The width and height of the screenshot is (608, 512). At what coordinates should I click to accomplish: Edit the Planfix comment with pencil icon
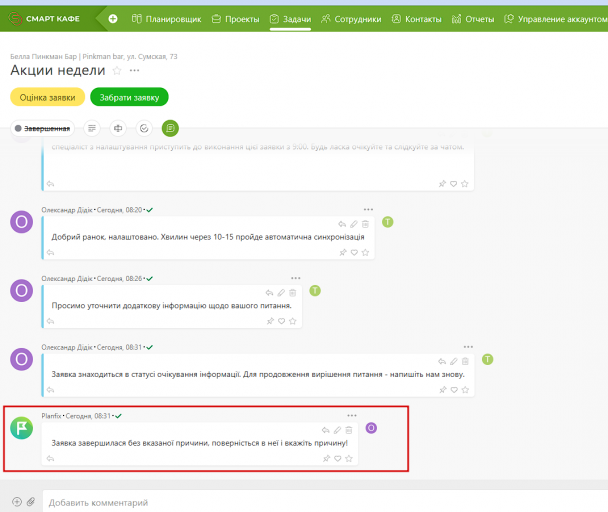337,430
